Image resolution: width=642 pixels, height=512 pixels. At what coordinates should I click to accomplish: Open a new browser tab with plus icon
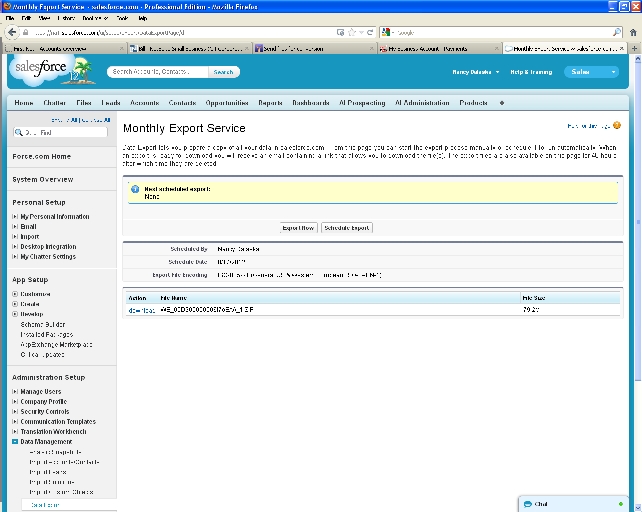pyautogui.click(x=635, y=48)
